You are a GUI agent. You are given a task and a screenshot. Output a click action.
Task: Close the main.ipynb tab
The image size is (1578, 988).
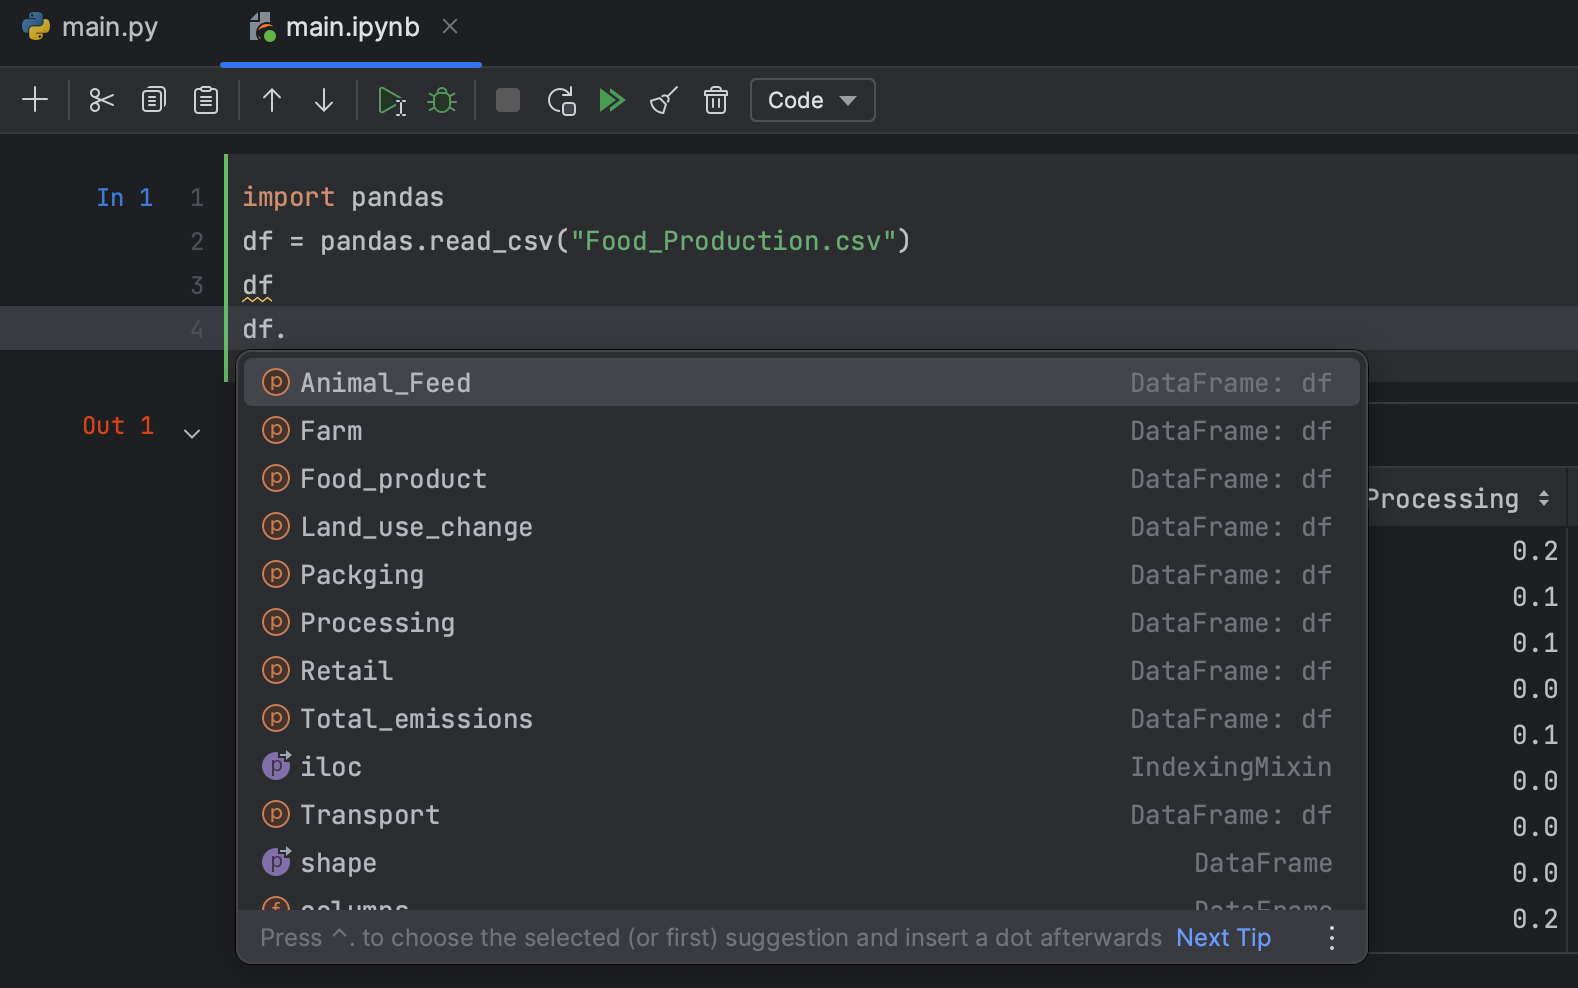[450, 27]
